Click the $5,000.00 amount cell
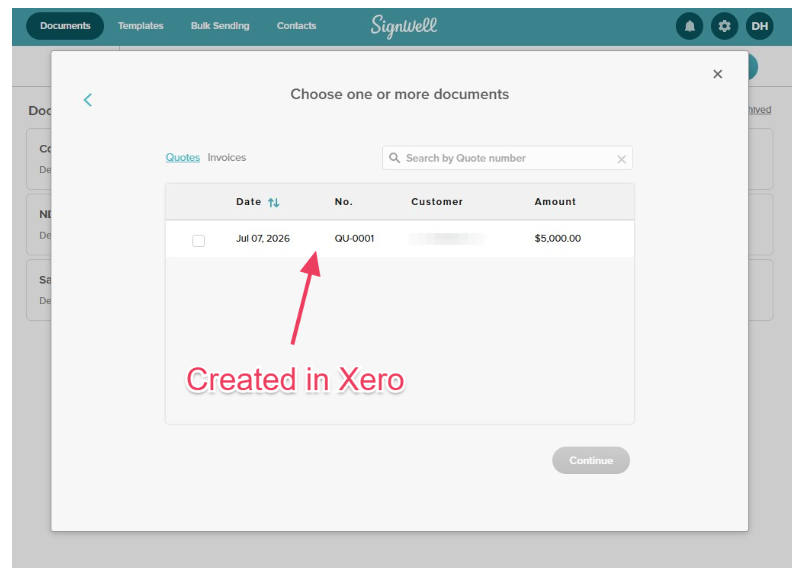802x579 pixels. coord(558,239)
